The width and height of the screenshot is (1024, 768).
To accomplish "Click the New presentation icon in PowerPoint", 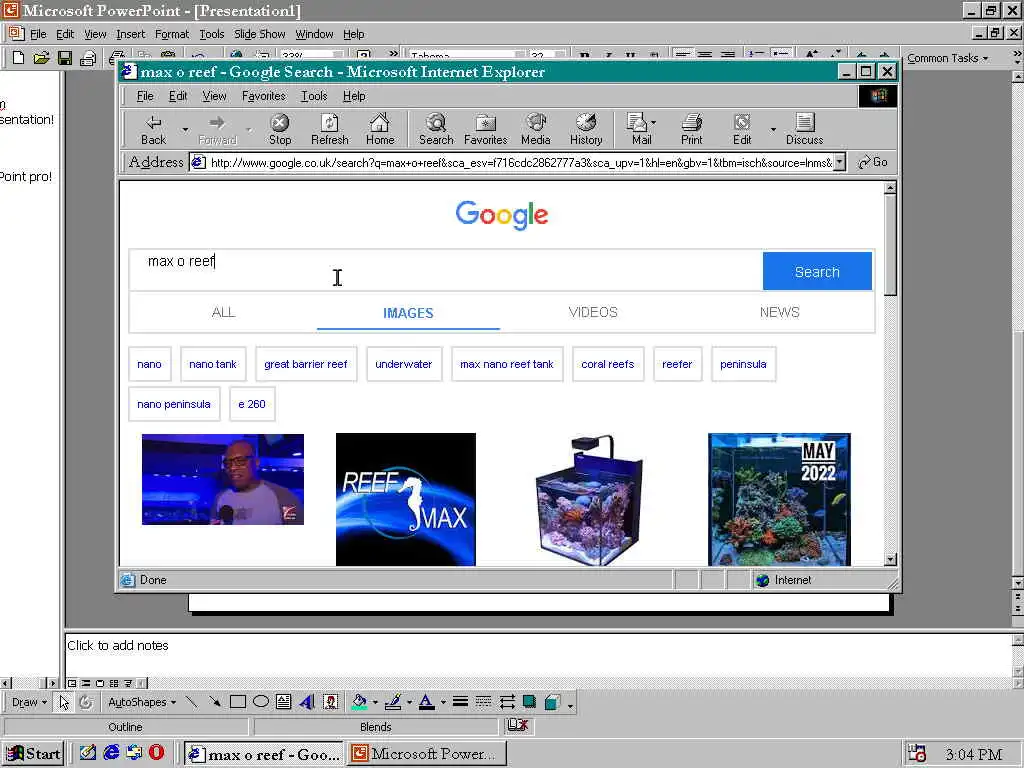I will point(18,58).
